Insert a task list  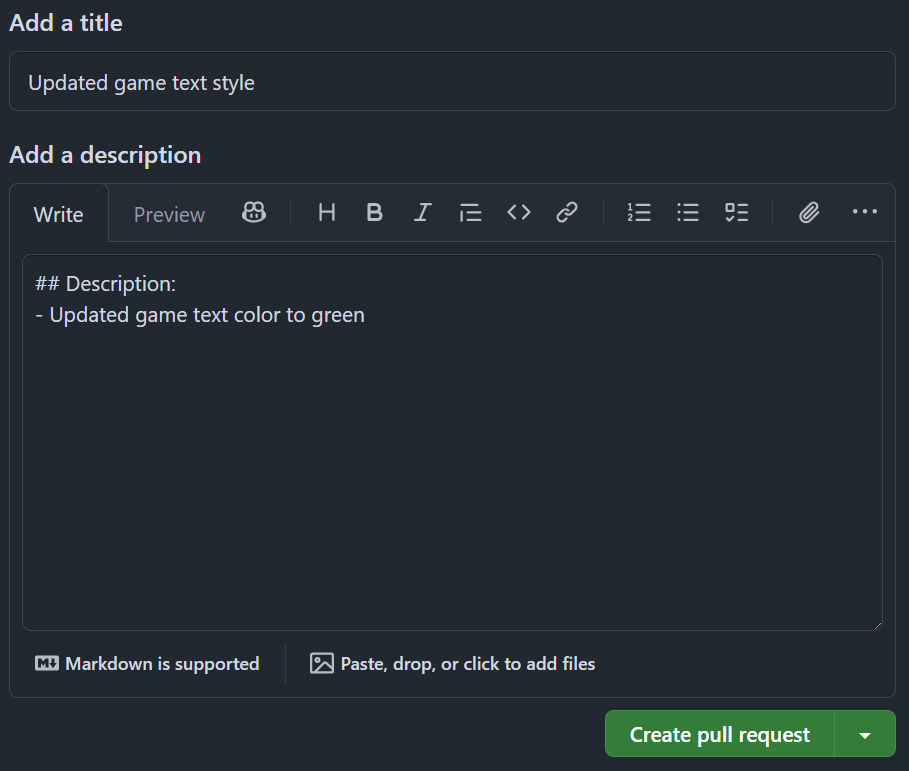pos(736,213)
